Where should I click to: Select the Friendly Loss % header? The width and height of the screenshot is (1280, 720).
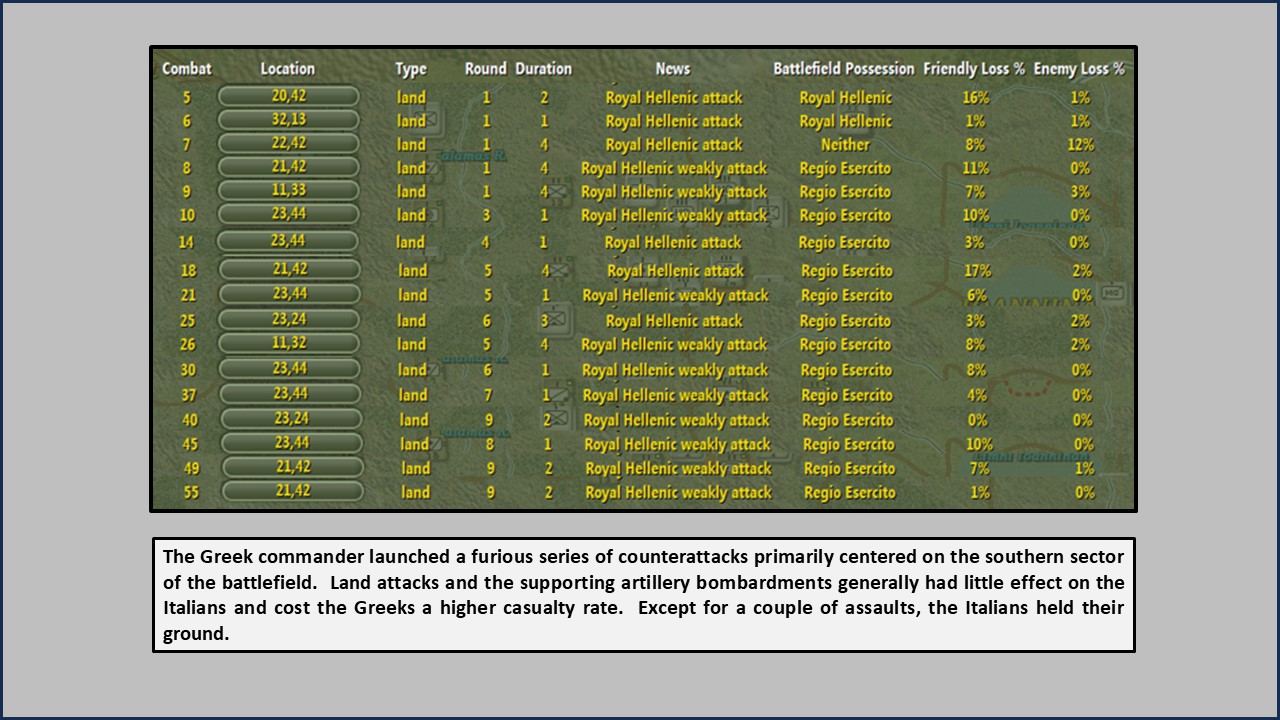971,69
